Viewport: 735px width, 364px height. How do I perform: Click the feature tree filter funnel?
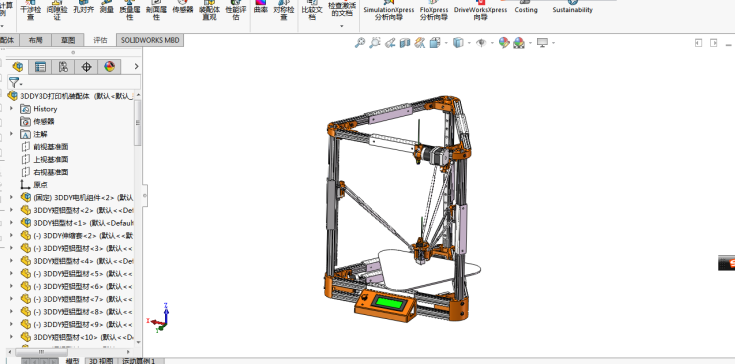coord(14,83)
